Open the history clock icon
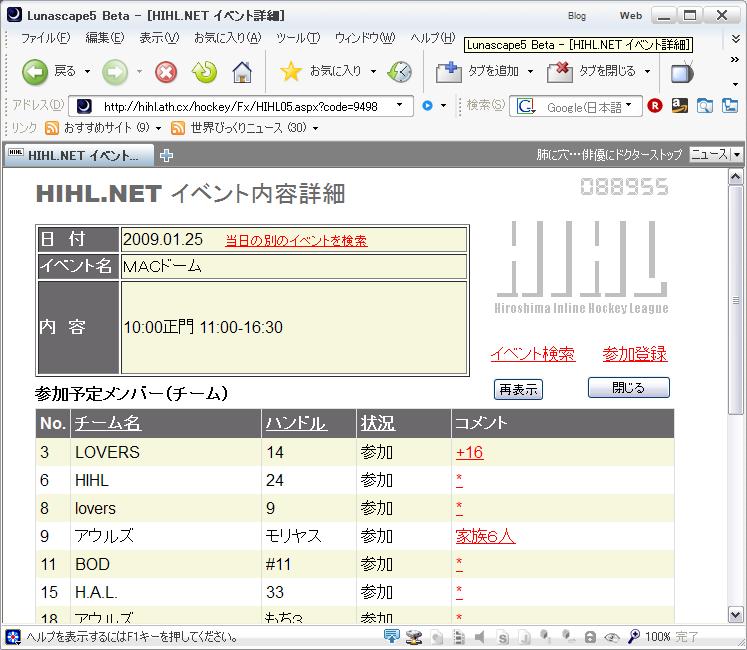Viewport: 747px width, 650px height. click(399, 71)
